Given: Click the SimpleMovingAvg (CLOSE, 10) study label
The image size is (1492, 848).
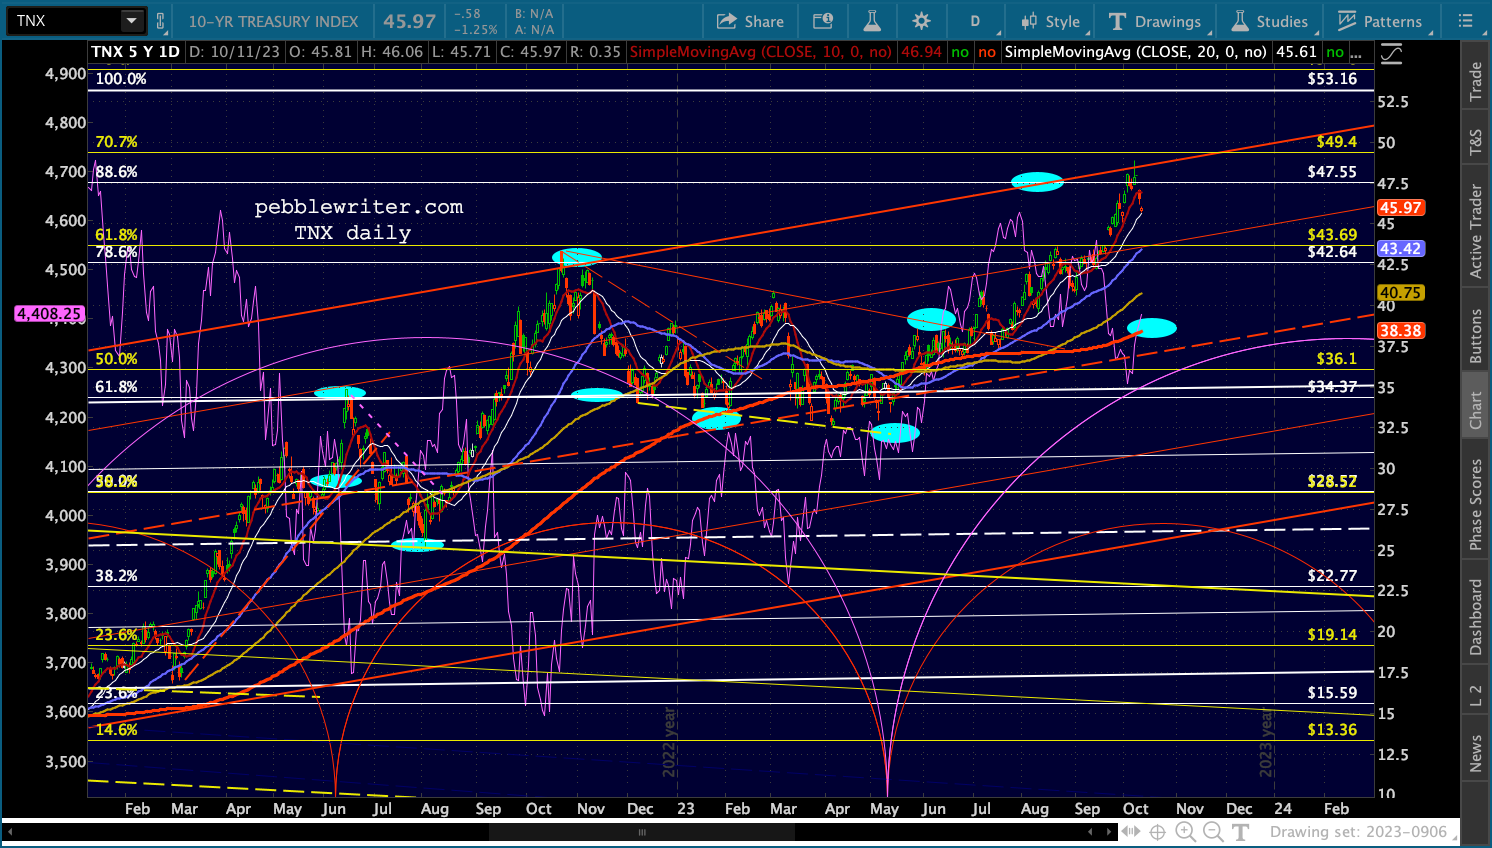Looking at the screenshot, I should [760, 52].
